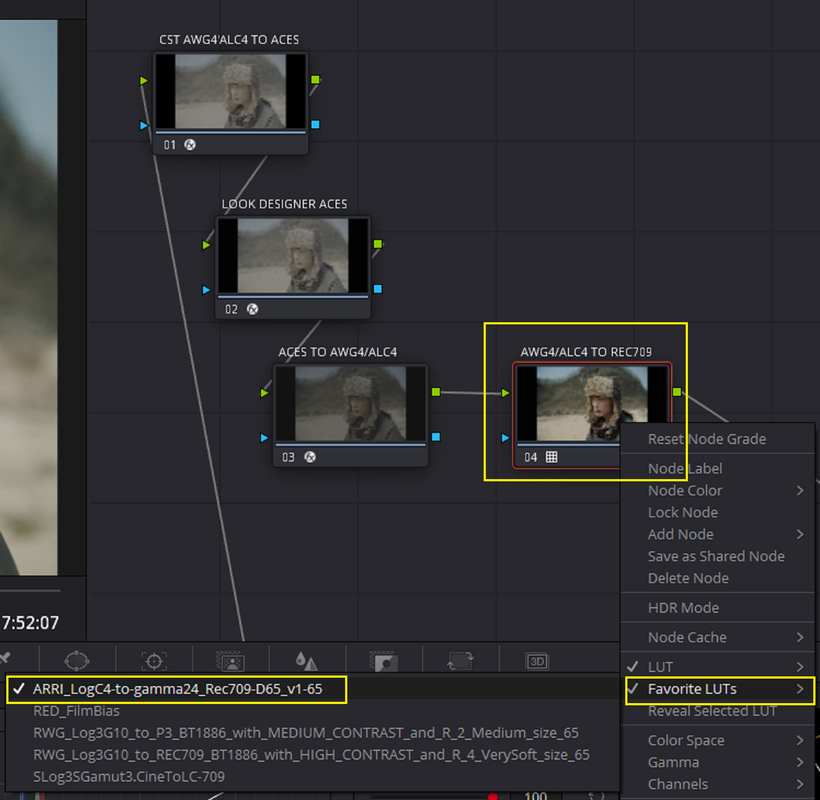820x800 pixels.
Task: Open the Tracker palette icon
Action: pyautogui.click(x=154, y=661)
